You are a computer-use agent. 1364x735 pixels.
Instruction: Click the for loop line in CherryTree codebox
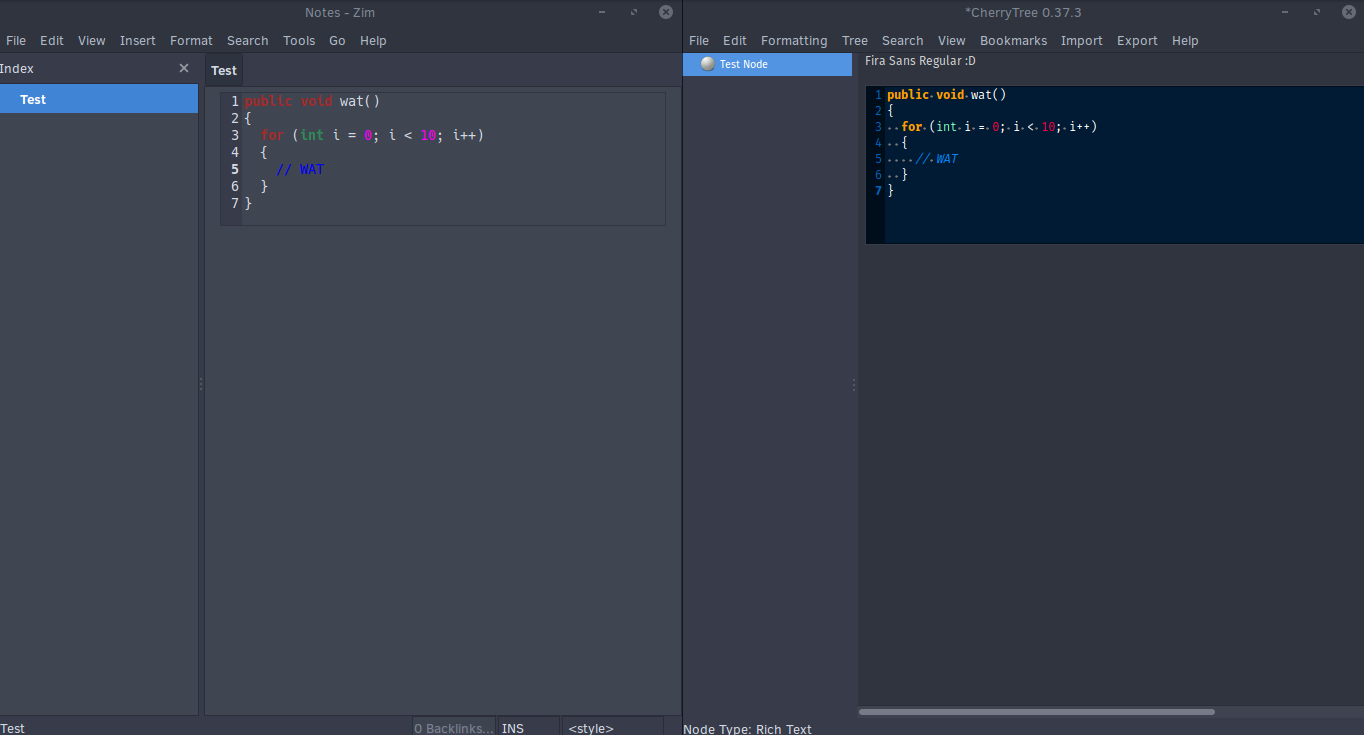pos(999,127)
